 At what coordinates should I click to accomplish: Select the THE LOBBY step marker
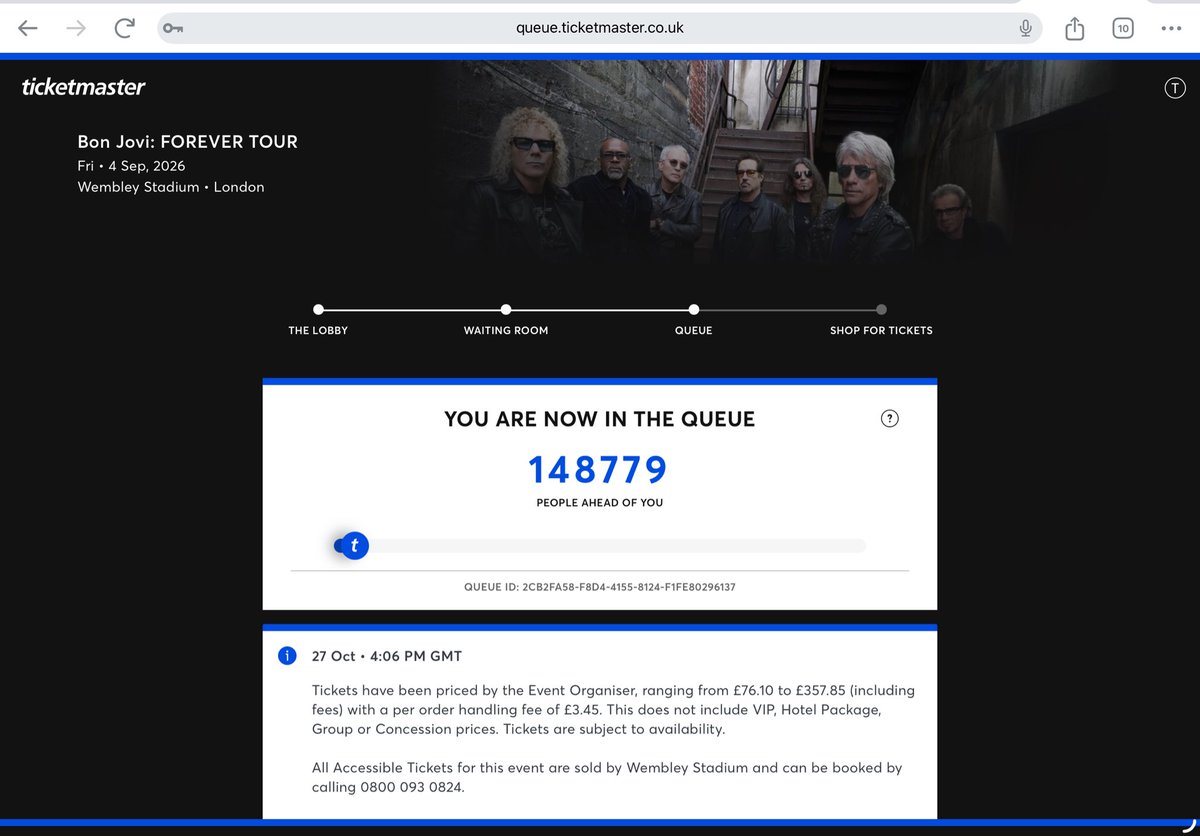[318, 310]
